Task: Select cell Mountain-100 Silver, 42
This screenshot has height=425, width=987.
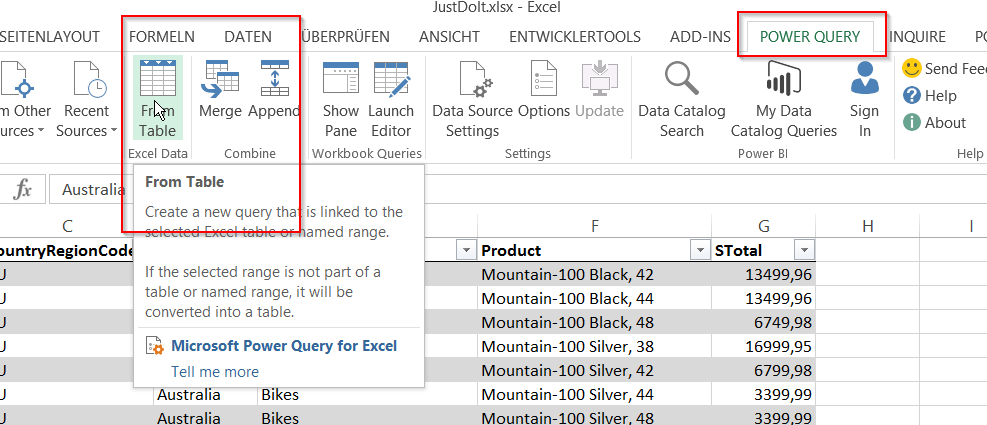Action: coord(594,370)
